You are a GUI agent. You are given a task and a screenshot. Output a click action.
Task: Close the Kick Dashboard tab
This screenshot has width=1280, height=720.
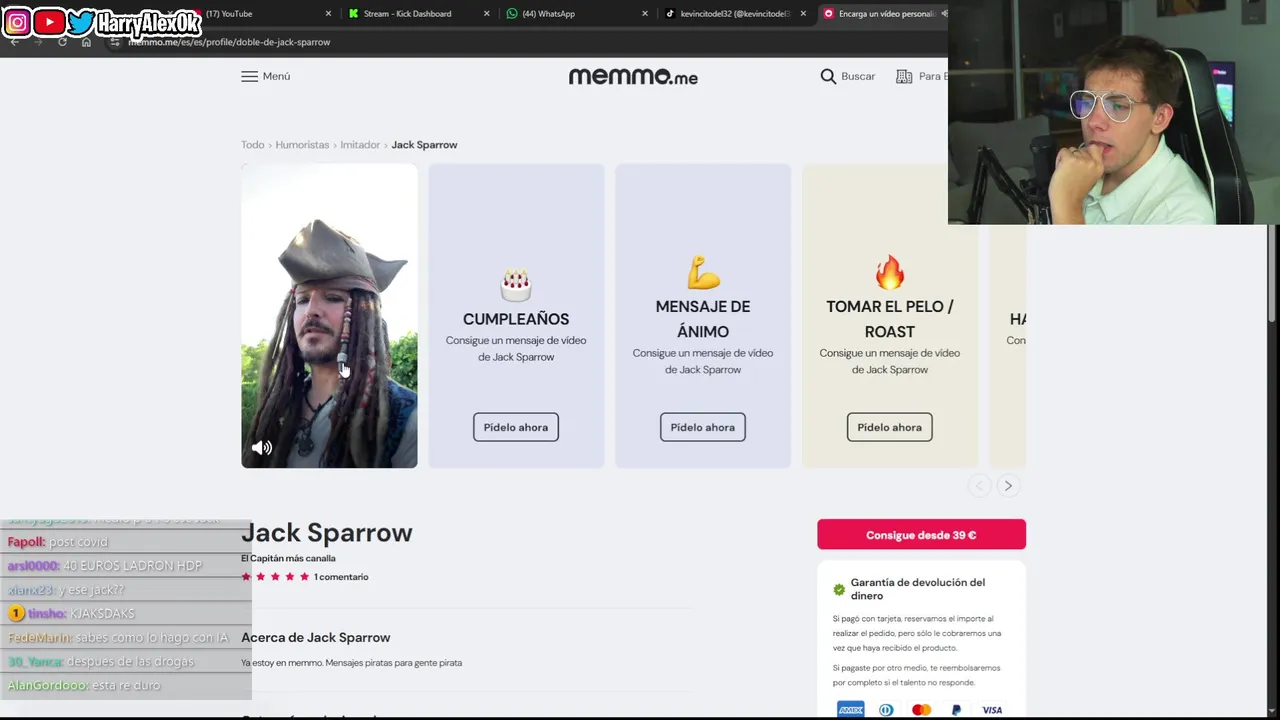[487, 14]
